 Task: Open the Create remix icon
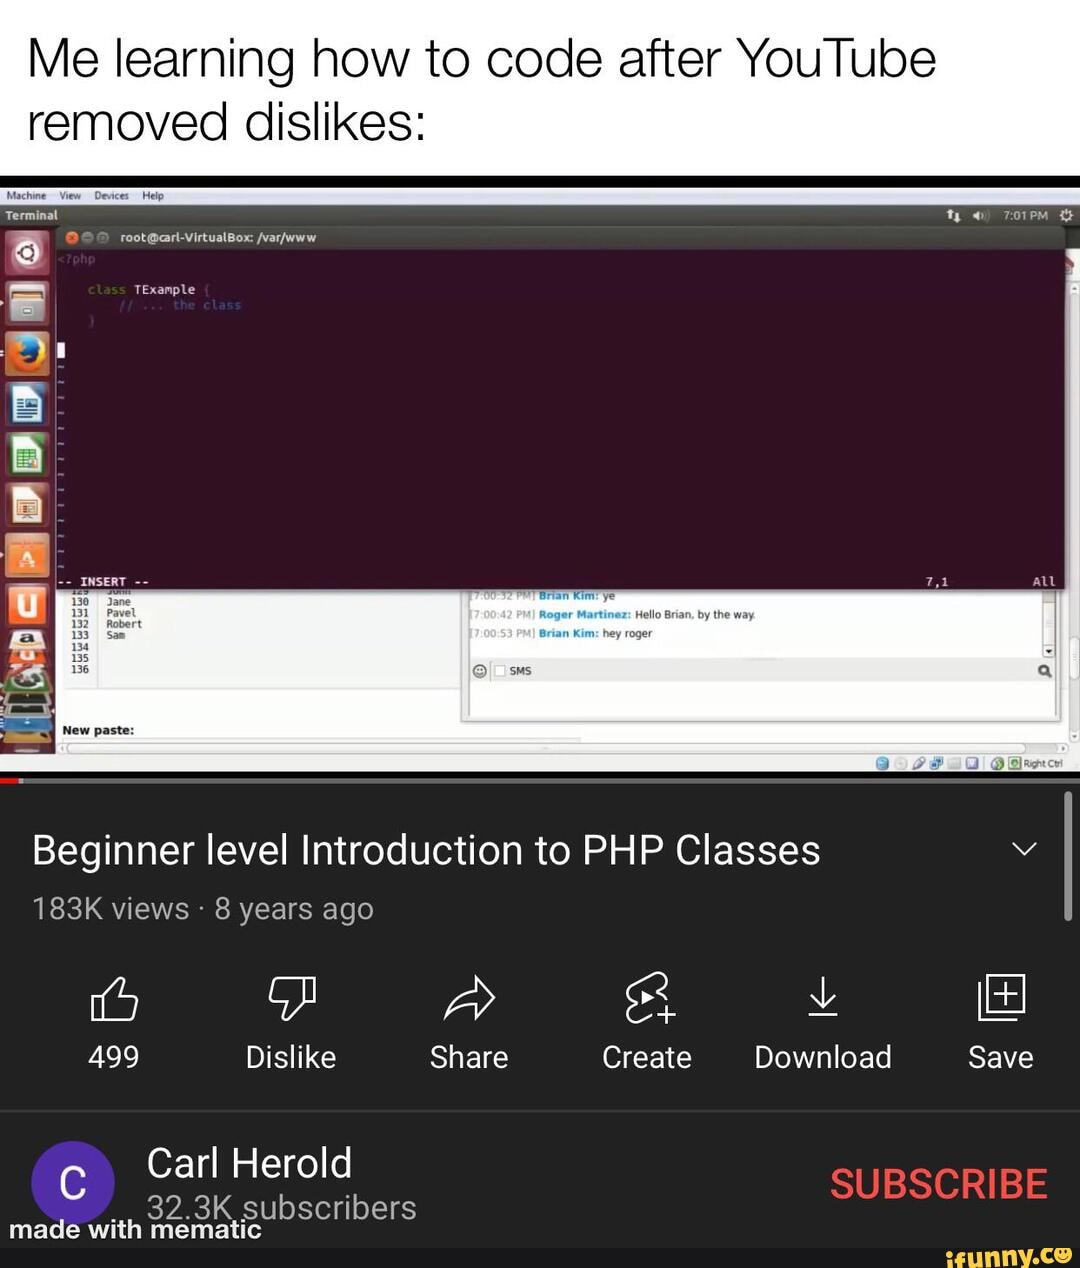coord(649,998)
